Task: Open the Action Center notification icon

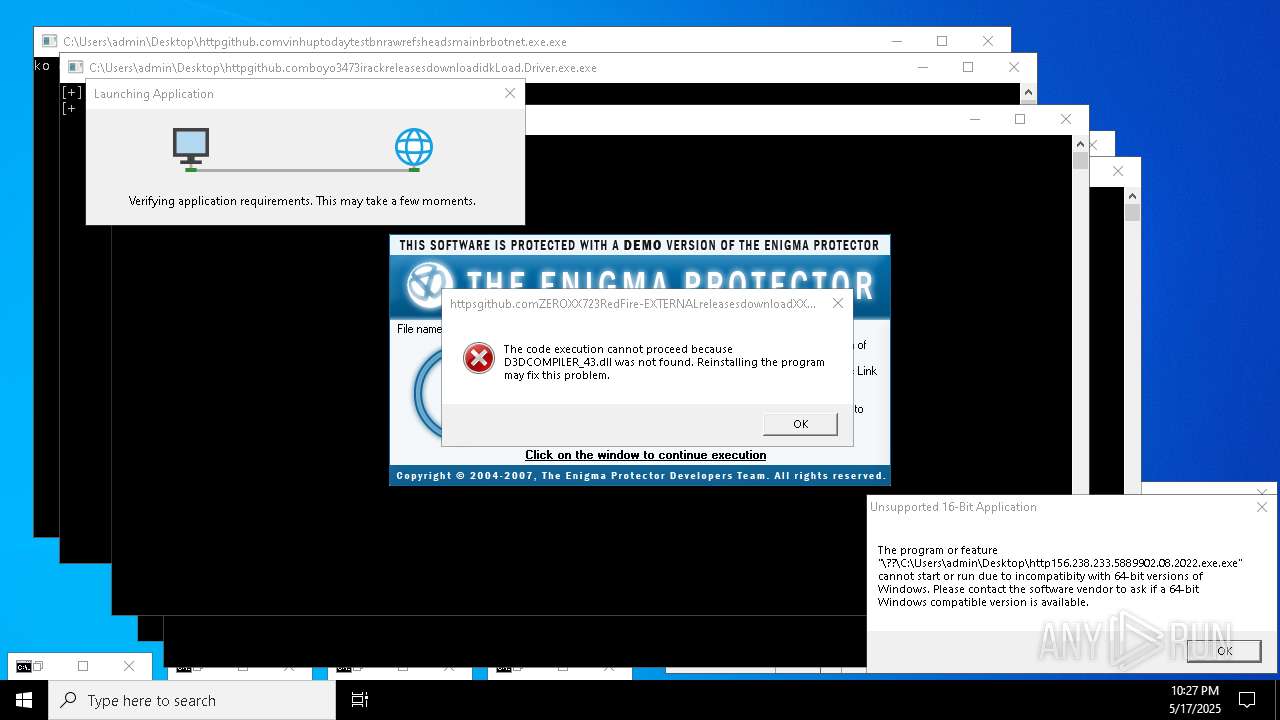Action: (1247, 700)
